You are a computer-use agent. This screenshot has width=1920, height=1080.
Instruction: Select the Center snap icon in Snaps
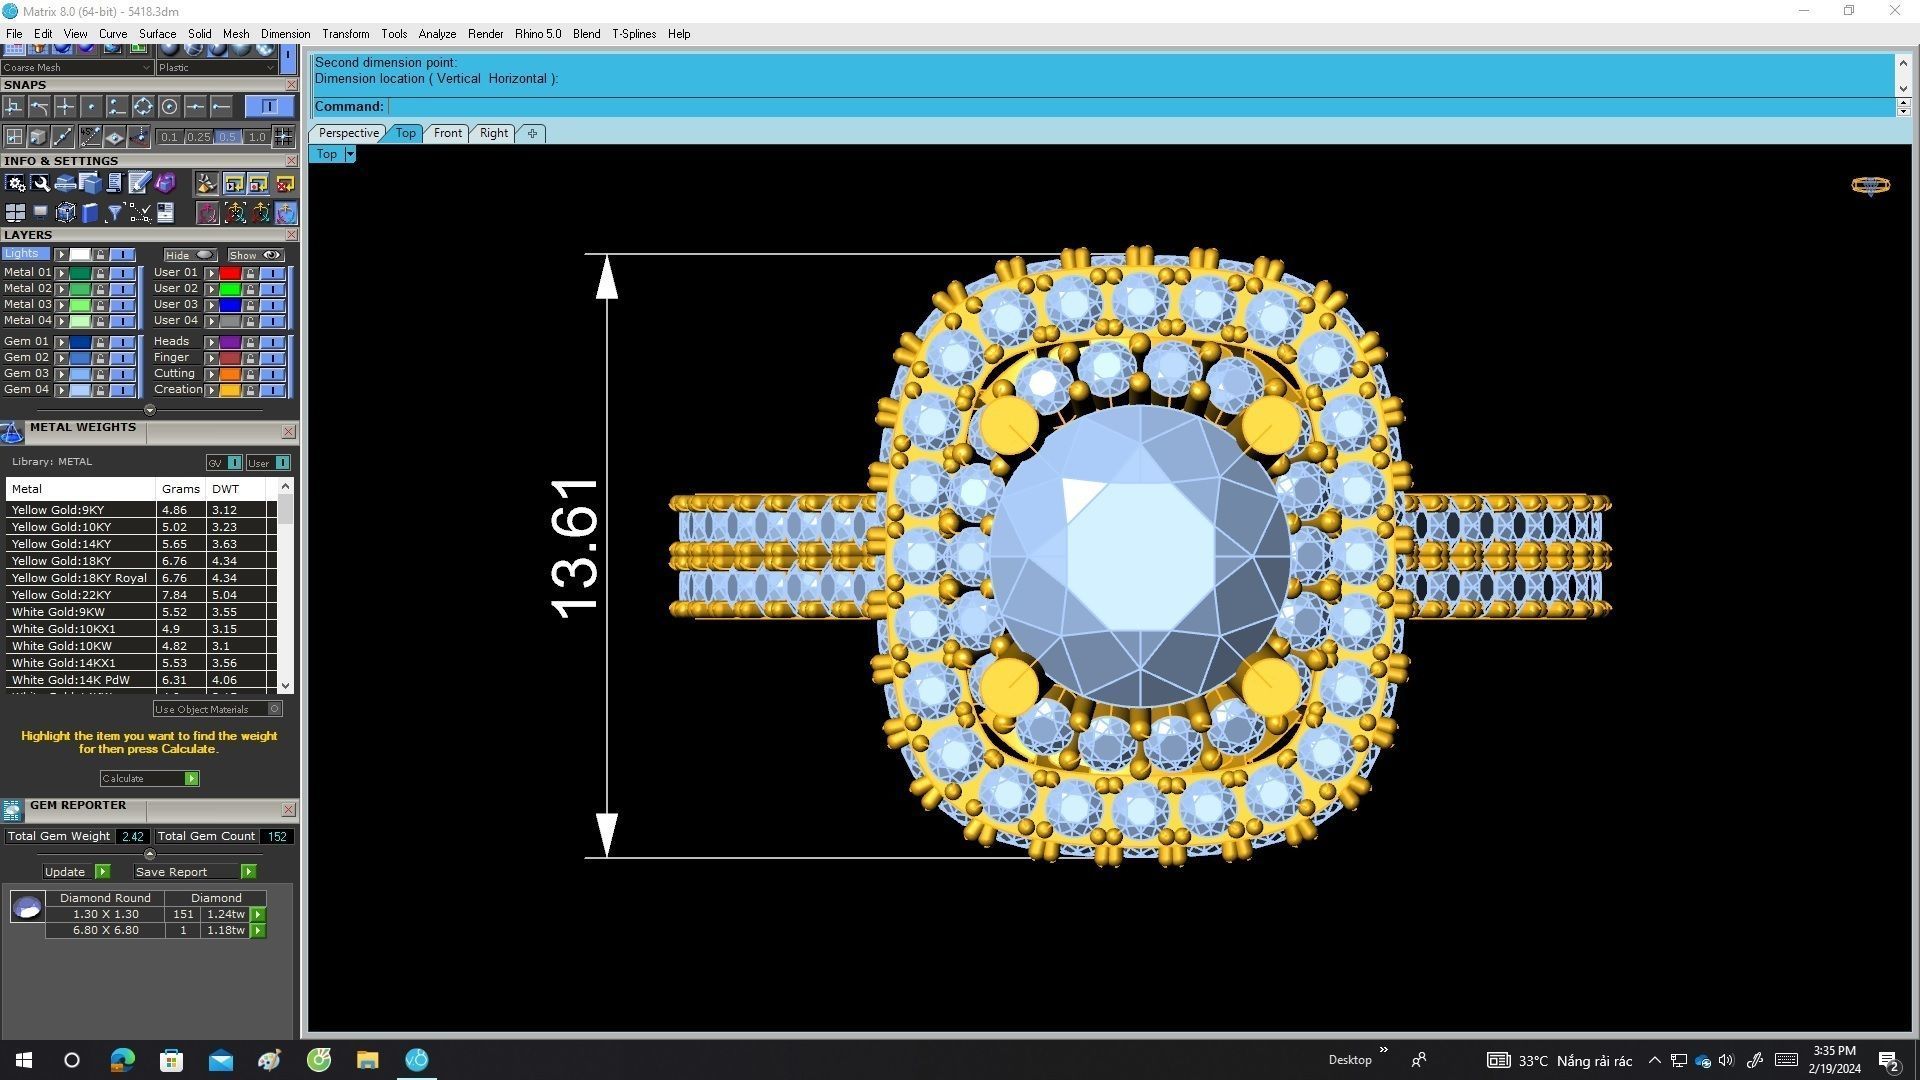click(x=169, y=106)
